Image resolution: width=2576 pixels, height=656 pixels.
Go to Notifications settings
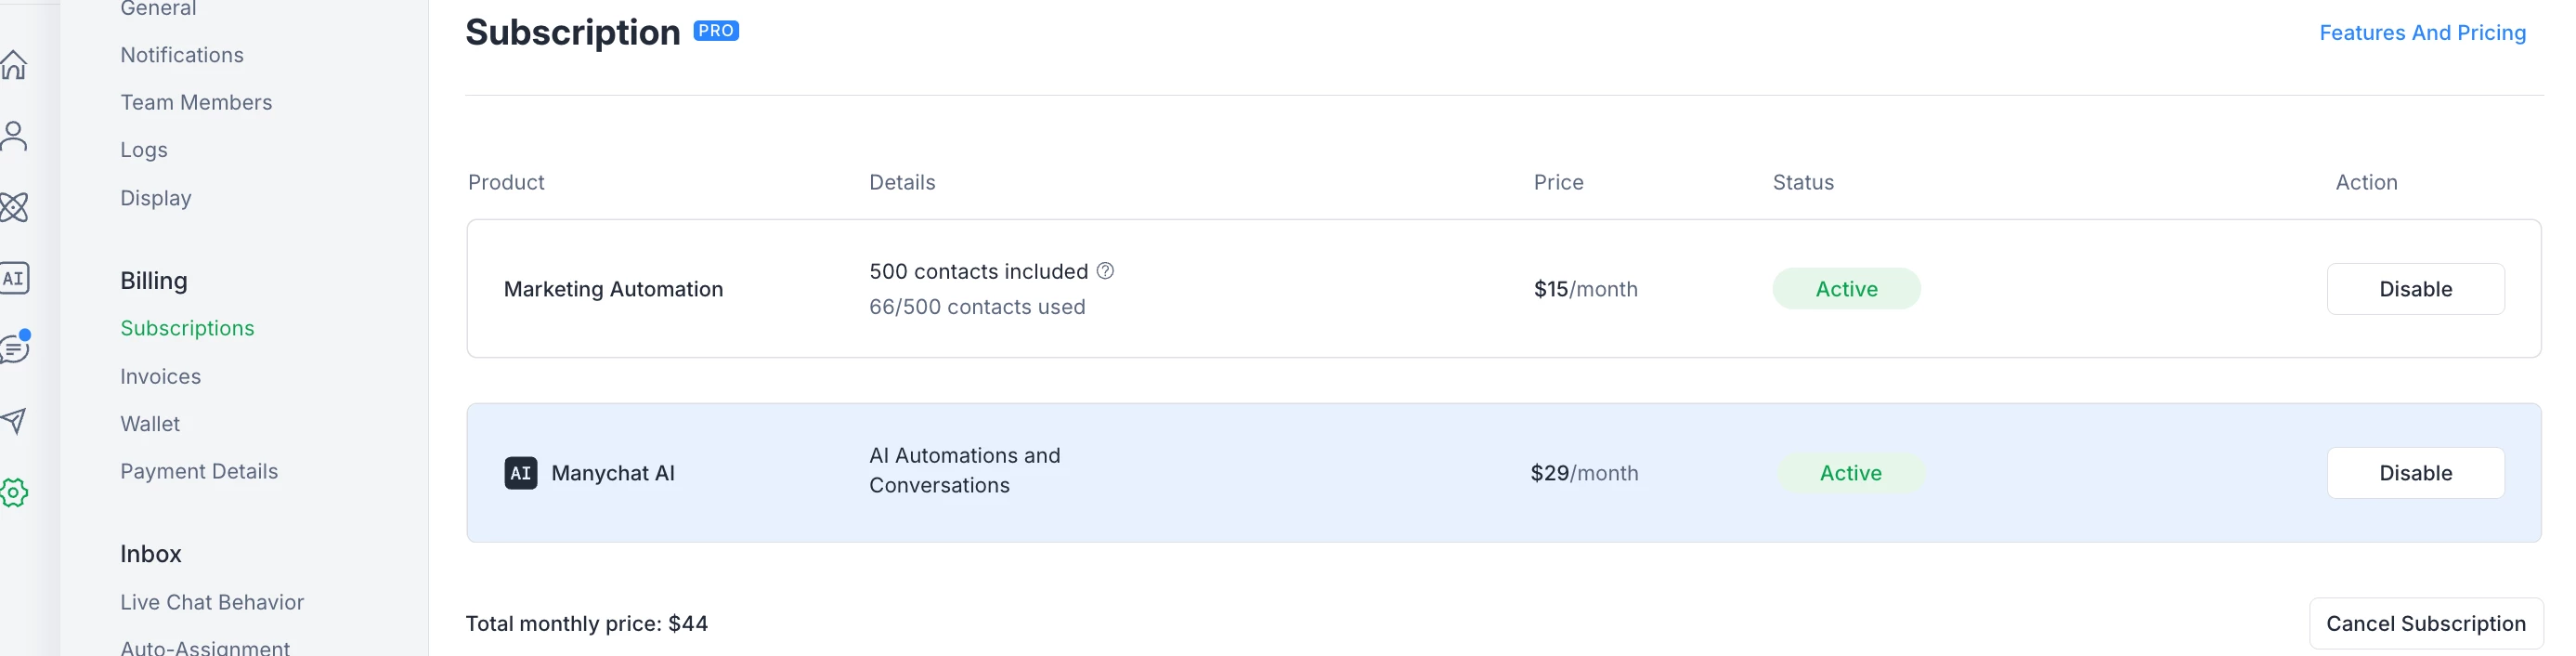point(182,55)
